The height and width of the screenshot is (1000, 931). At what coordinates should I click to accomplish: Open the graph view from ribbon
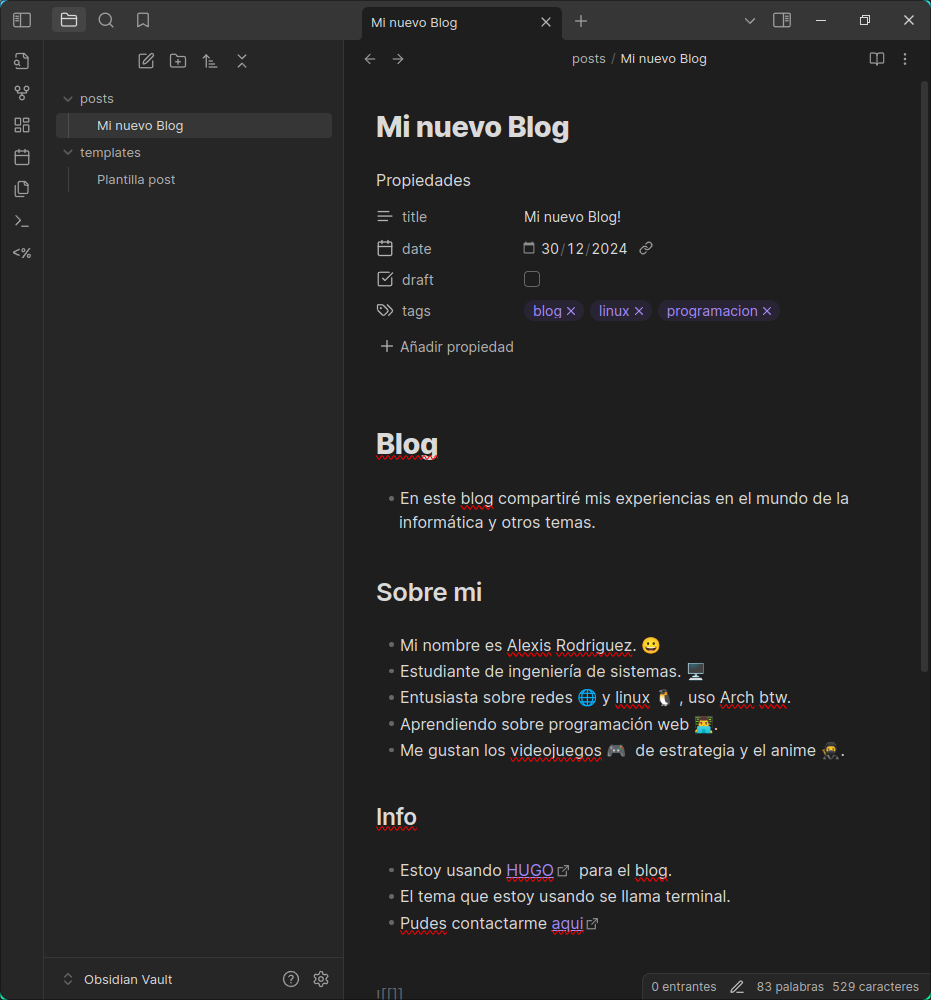coord(21,93)
